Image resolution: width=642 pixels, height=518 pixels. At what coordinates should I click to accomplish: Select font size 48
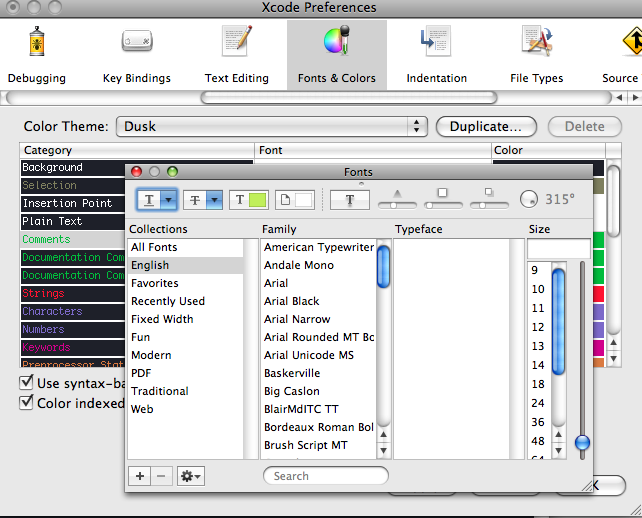539,441
